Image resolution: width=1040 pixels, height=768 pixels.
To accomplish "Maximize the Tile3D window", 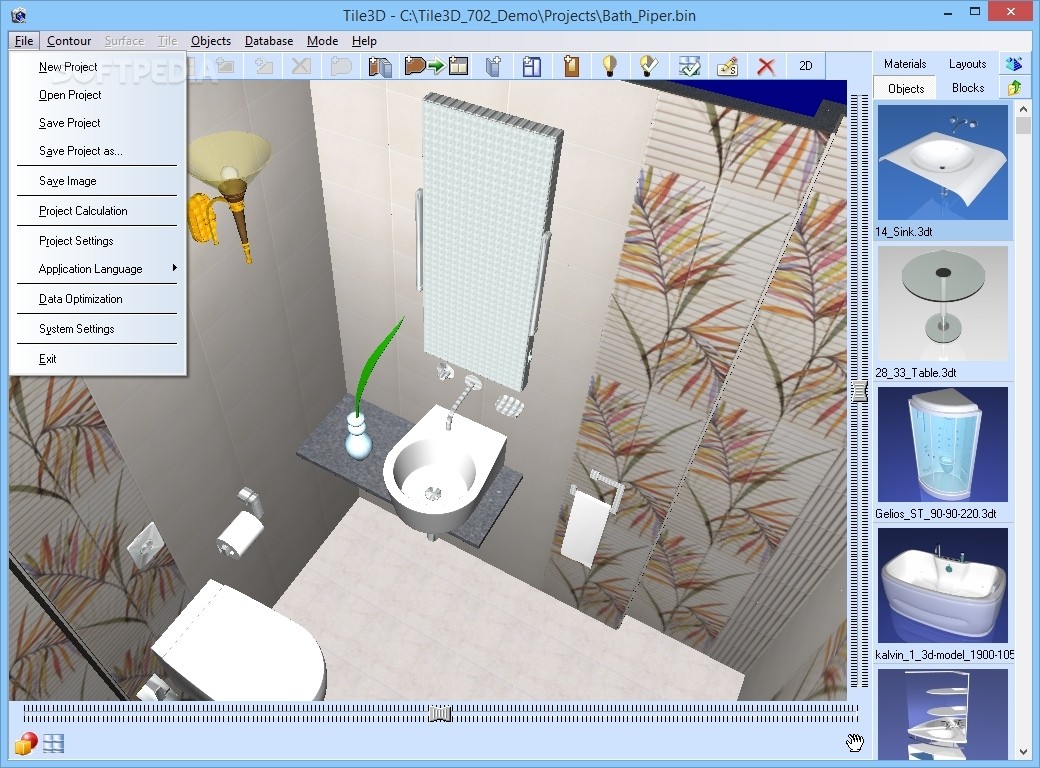I will (974, 11).
